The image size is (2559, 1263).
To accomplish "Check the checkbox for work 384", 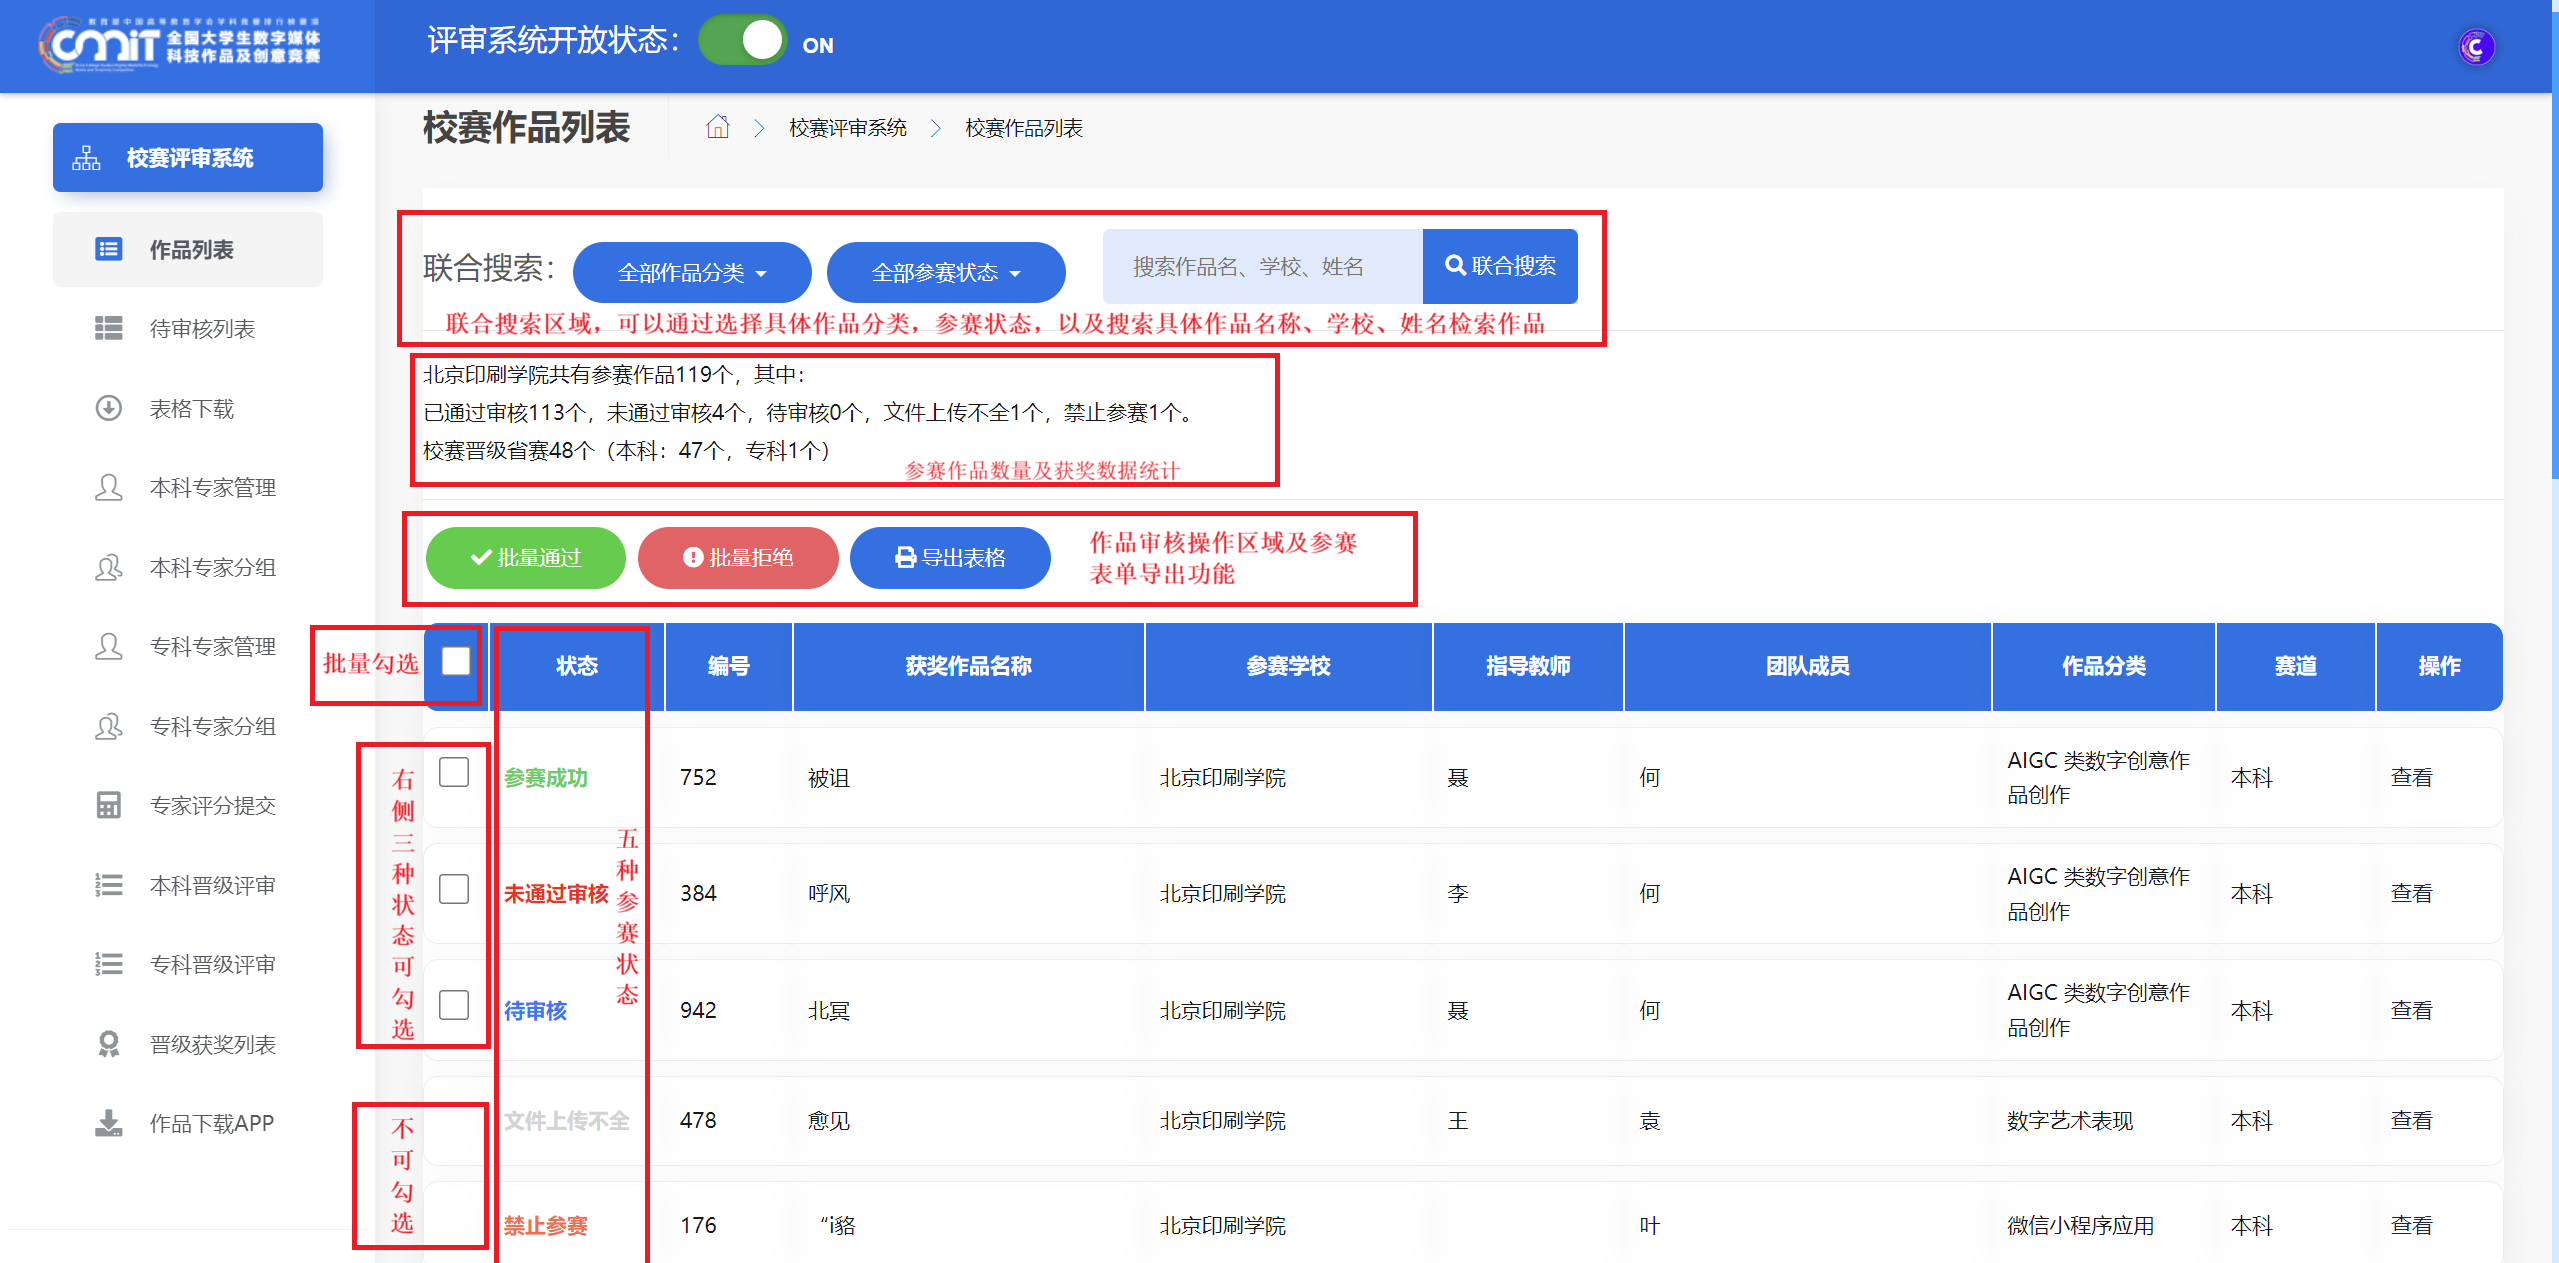I will click(454, 889).
